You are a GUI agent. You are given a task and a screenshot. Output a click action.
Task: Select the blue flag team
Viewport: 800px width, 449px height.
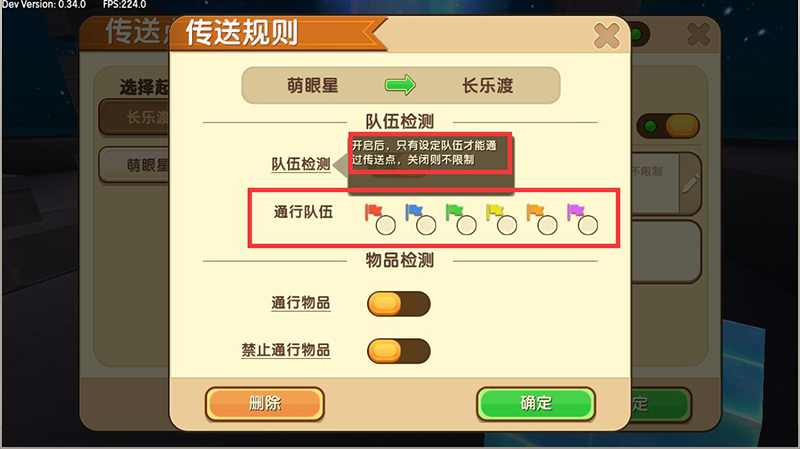[426, 225]
